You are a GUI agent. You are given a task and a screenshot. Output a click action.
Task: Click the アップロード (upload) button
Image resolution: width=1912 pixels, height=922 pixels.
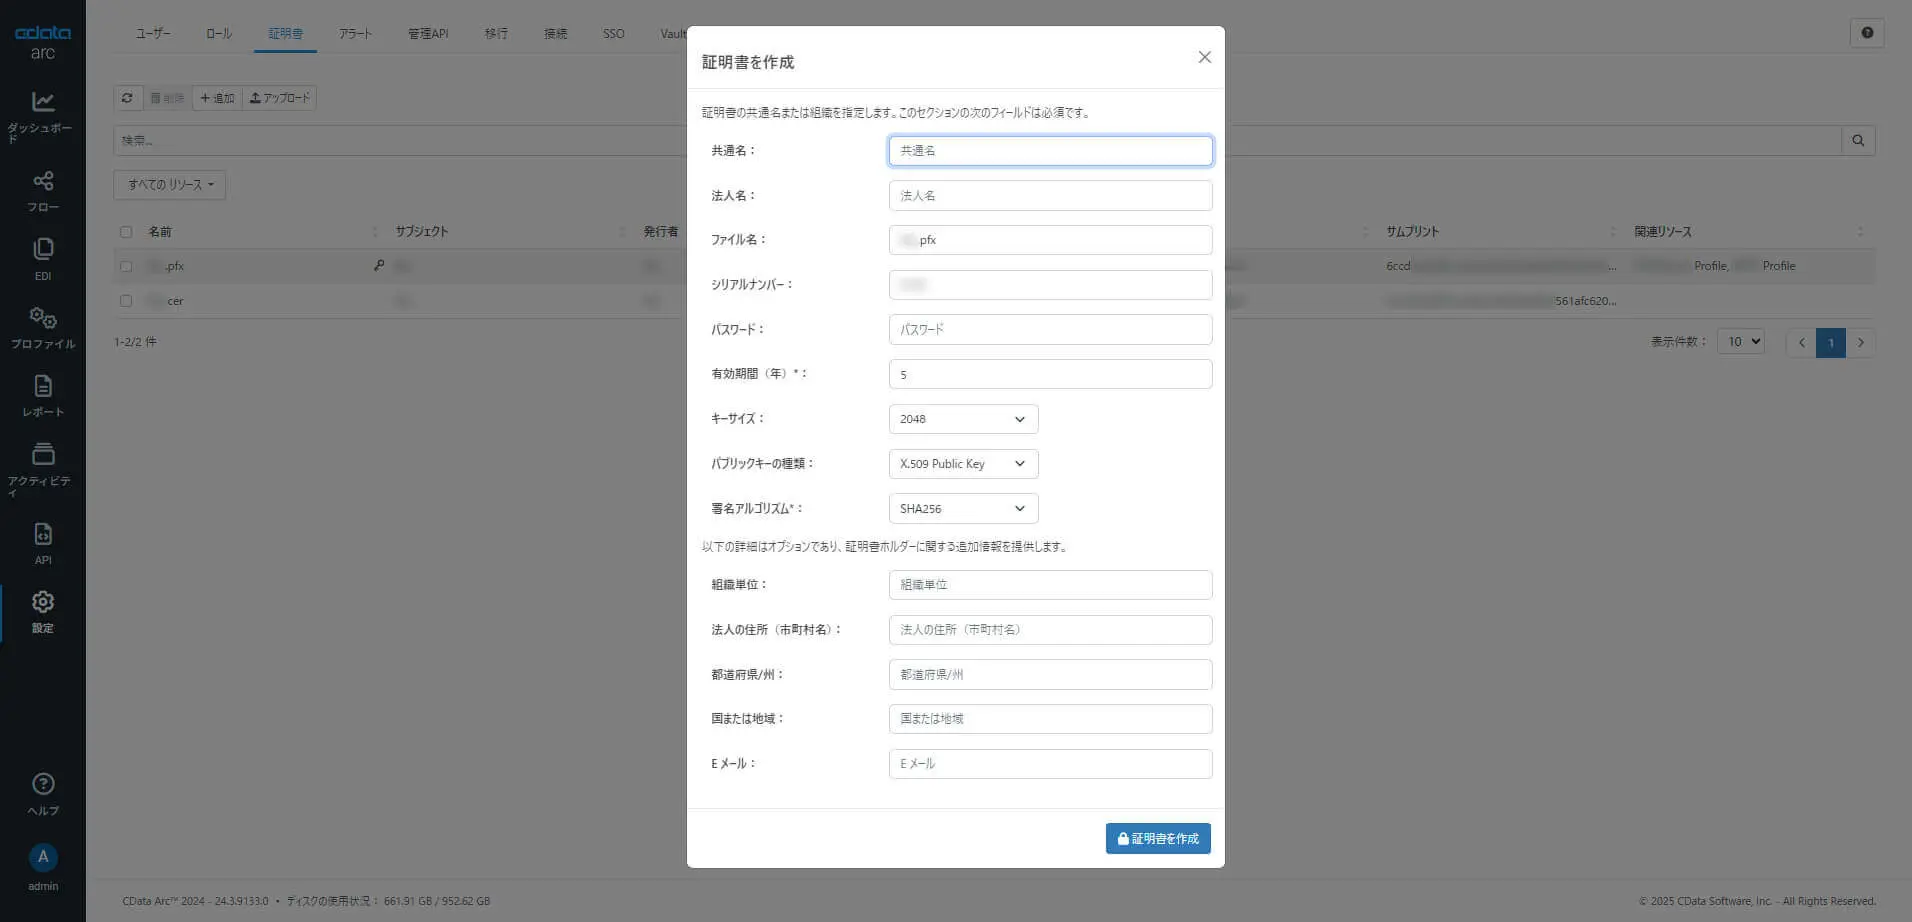280,98
